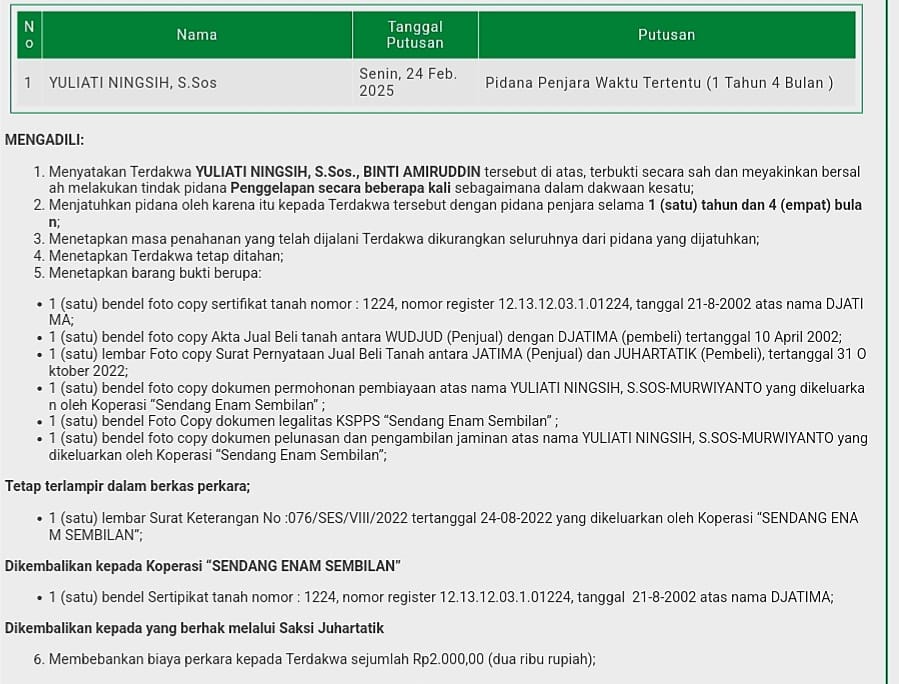The height and width of the screenshot is (684, 899).
Task: Click the "MENGADILI:" heading
Action: tap(45, 140)
